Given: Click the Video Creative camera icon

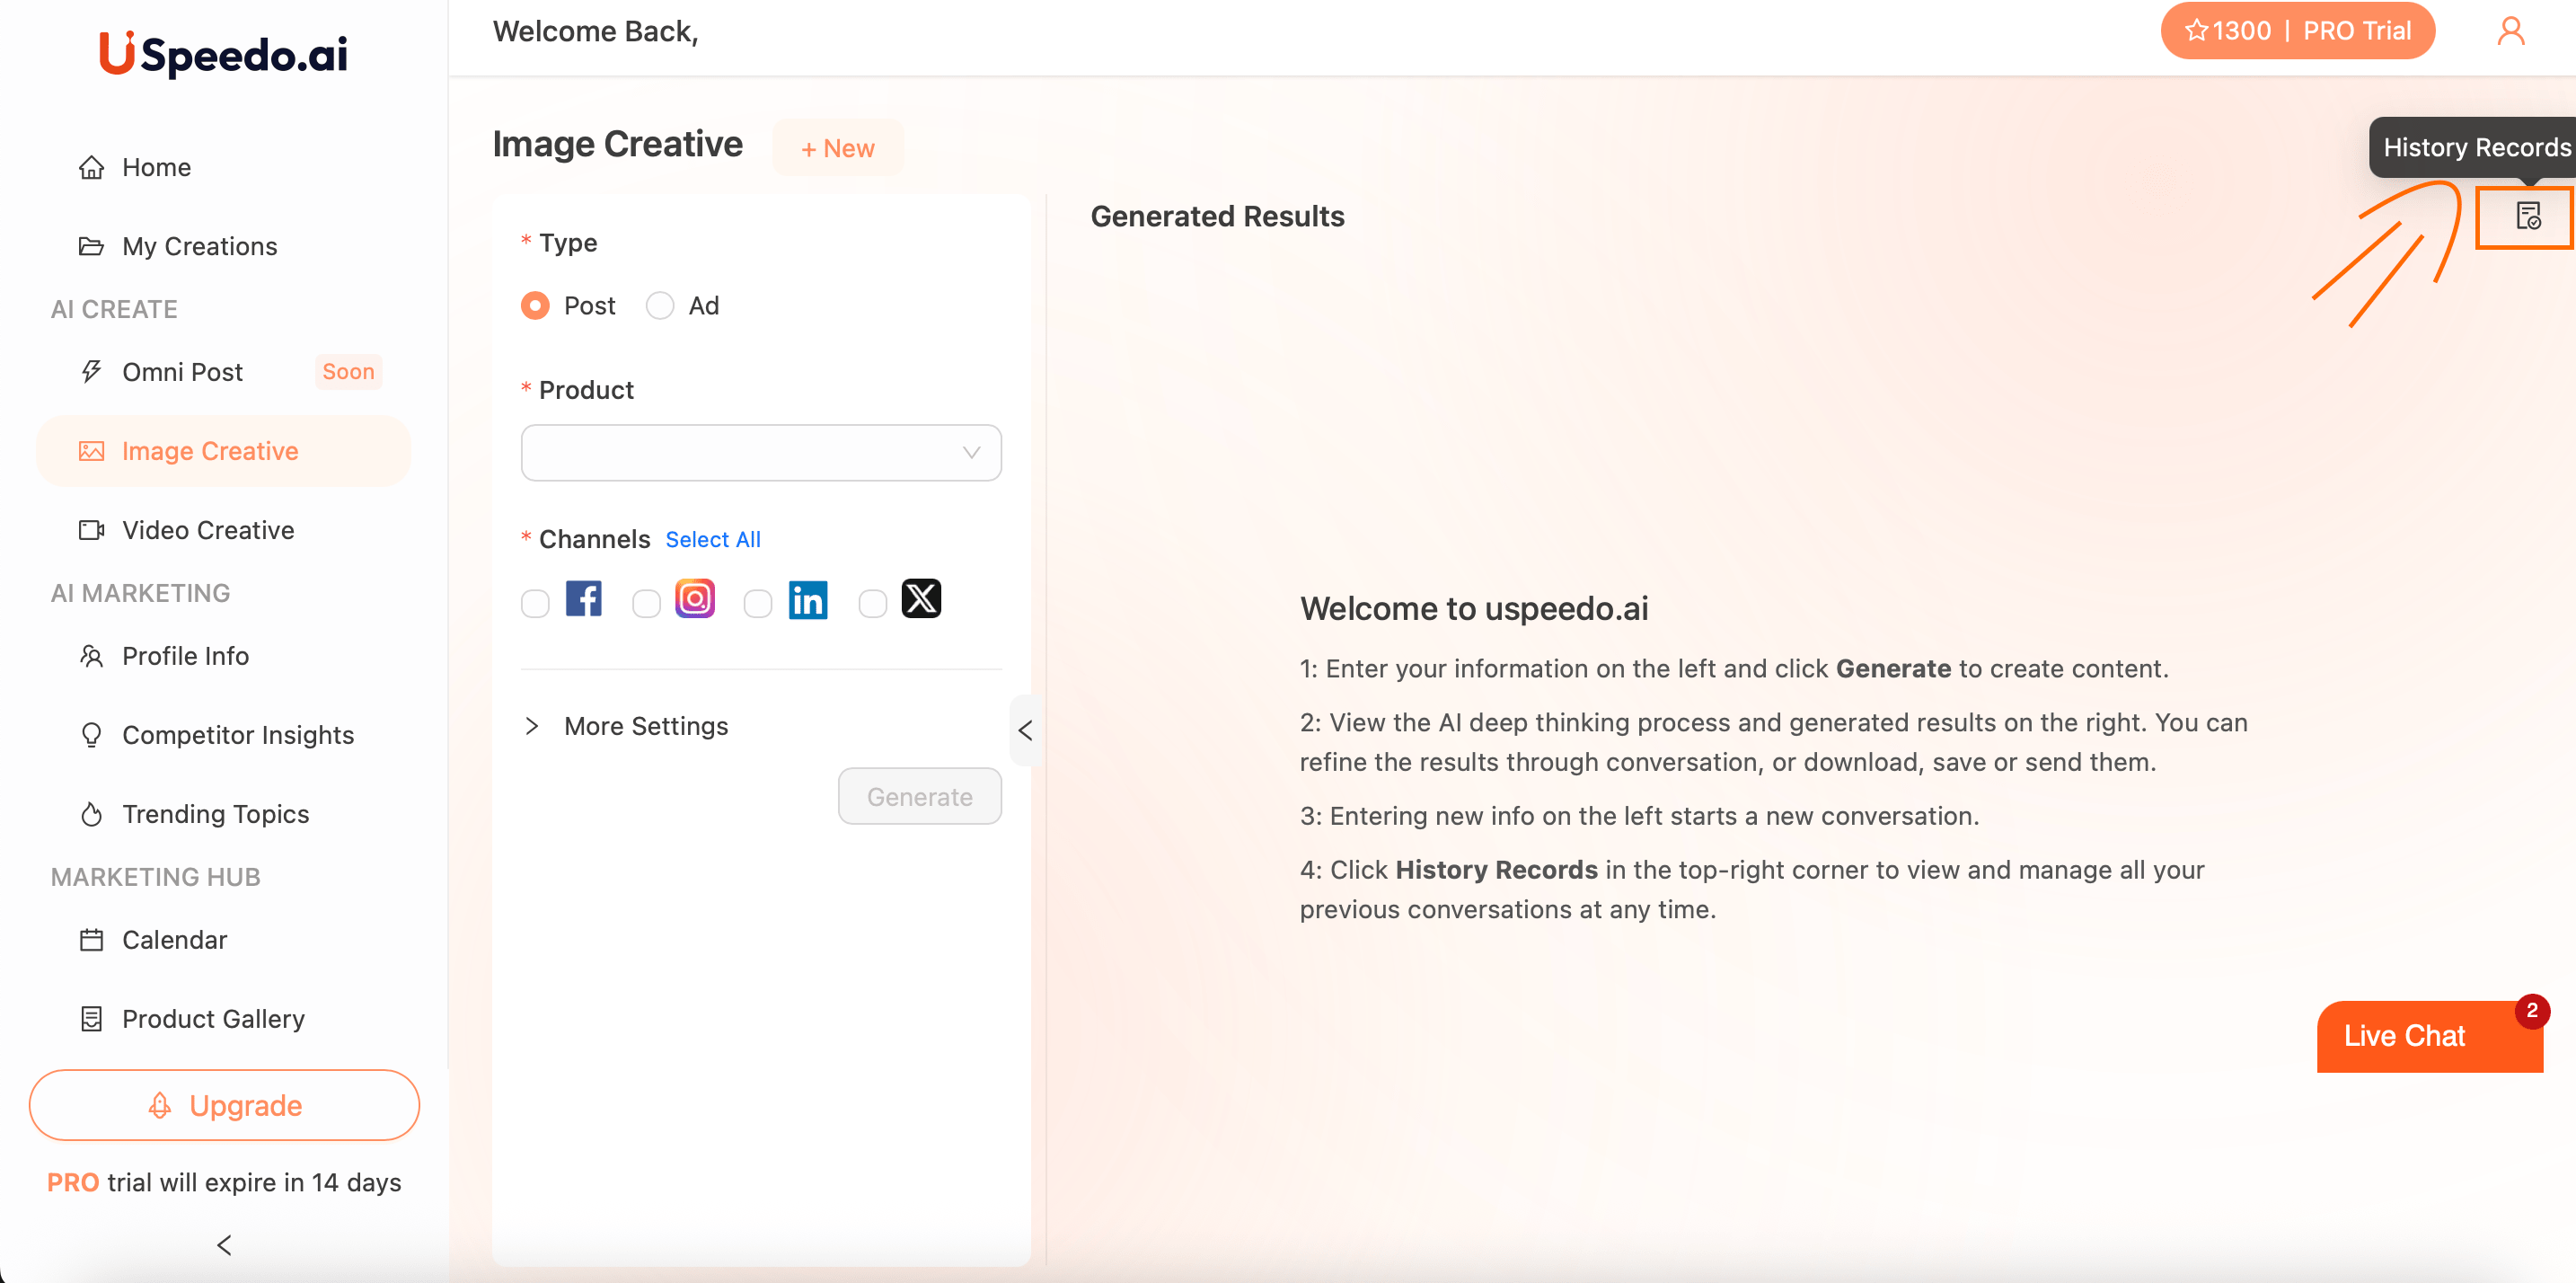Looking at the screenshot, I should (92, 530).
